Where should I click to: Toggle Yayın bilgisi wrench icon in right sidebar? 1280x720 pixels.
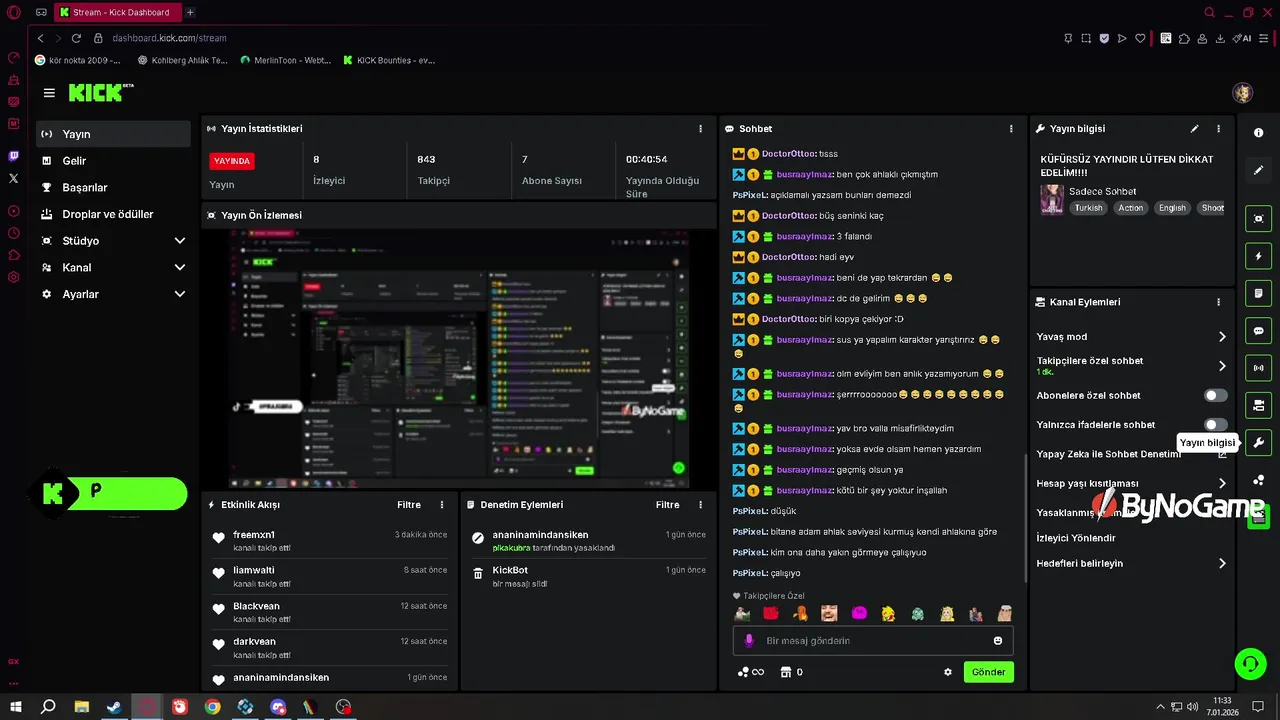(1258, 442)
